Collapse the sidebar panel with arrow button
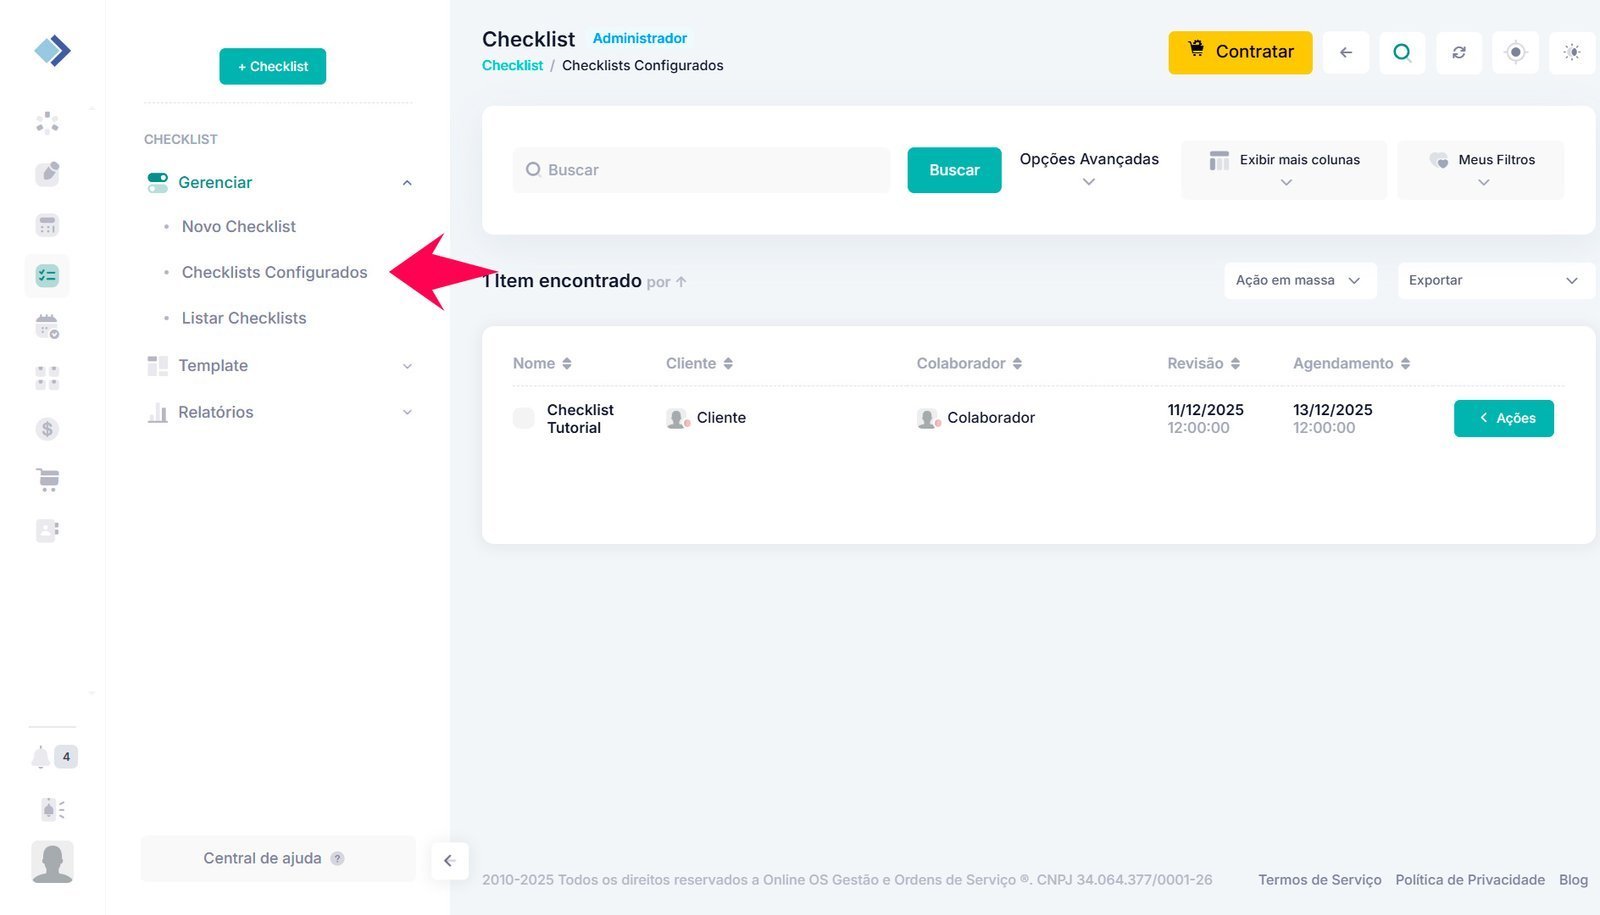Screen dimensions: 1600x915 (449, 860)
